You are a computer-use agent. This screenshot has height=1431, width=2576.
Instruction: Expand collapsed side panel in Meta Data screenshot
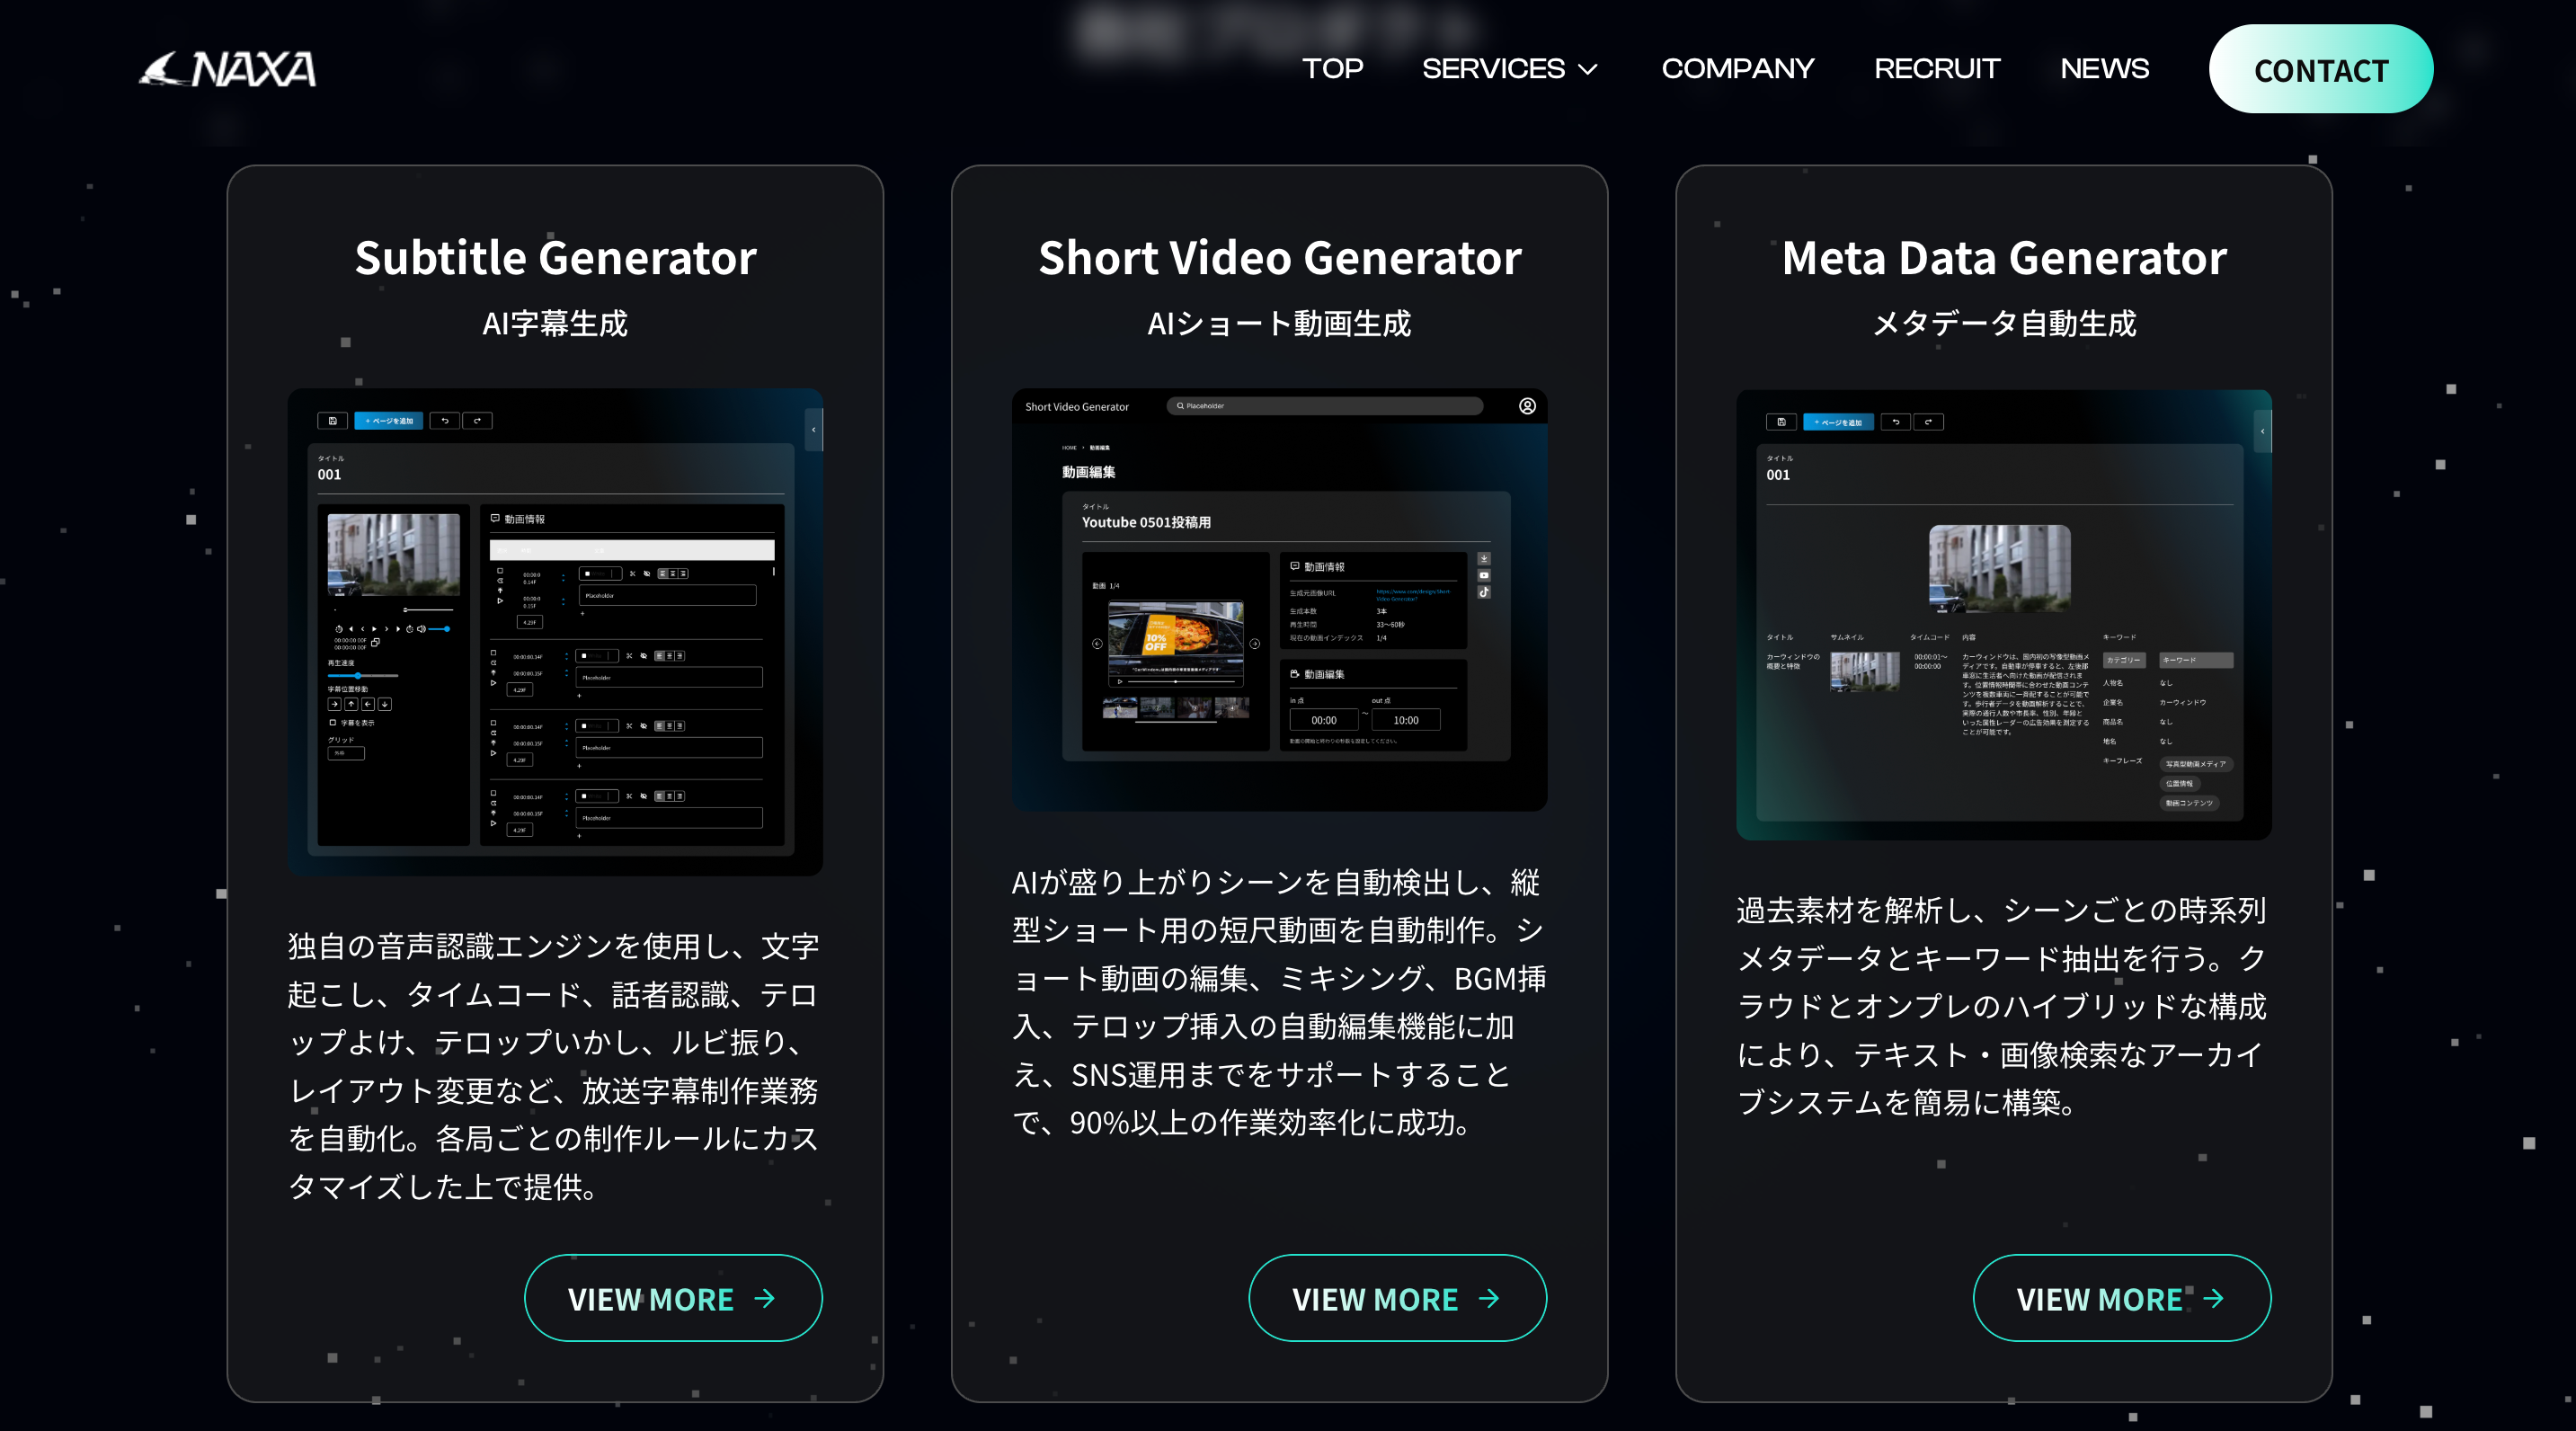click(2262, 431)
